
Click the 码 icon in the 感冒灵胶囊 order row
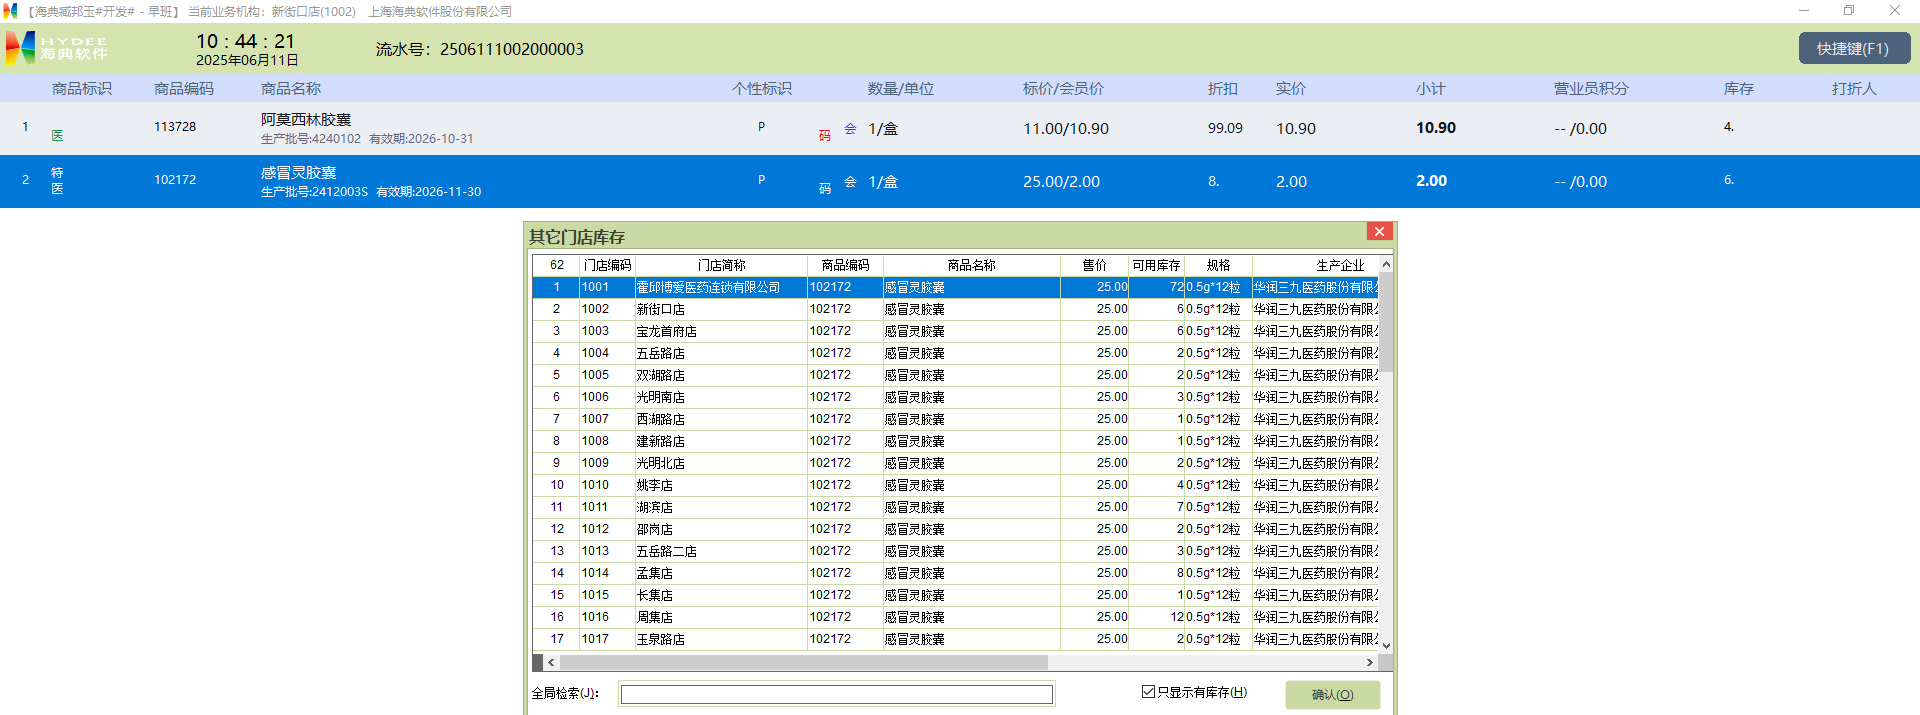tap(825, 189)
